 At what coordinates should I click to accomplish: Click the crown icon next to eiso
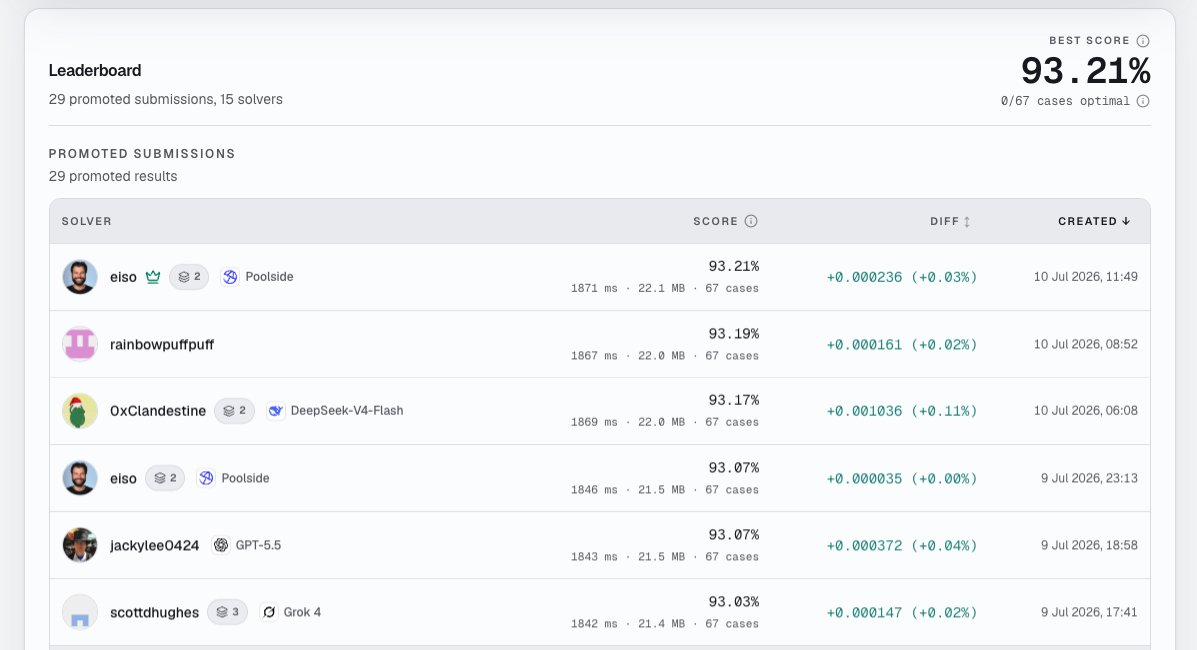[153, 276]
